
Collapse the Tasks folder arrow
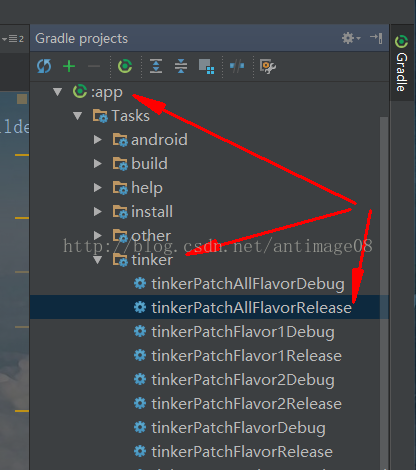tap(77, 116)
